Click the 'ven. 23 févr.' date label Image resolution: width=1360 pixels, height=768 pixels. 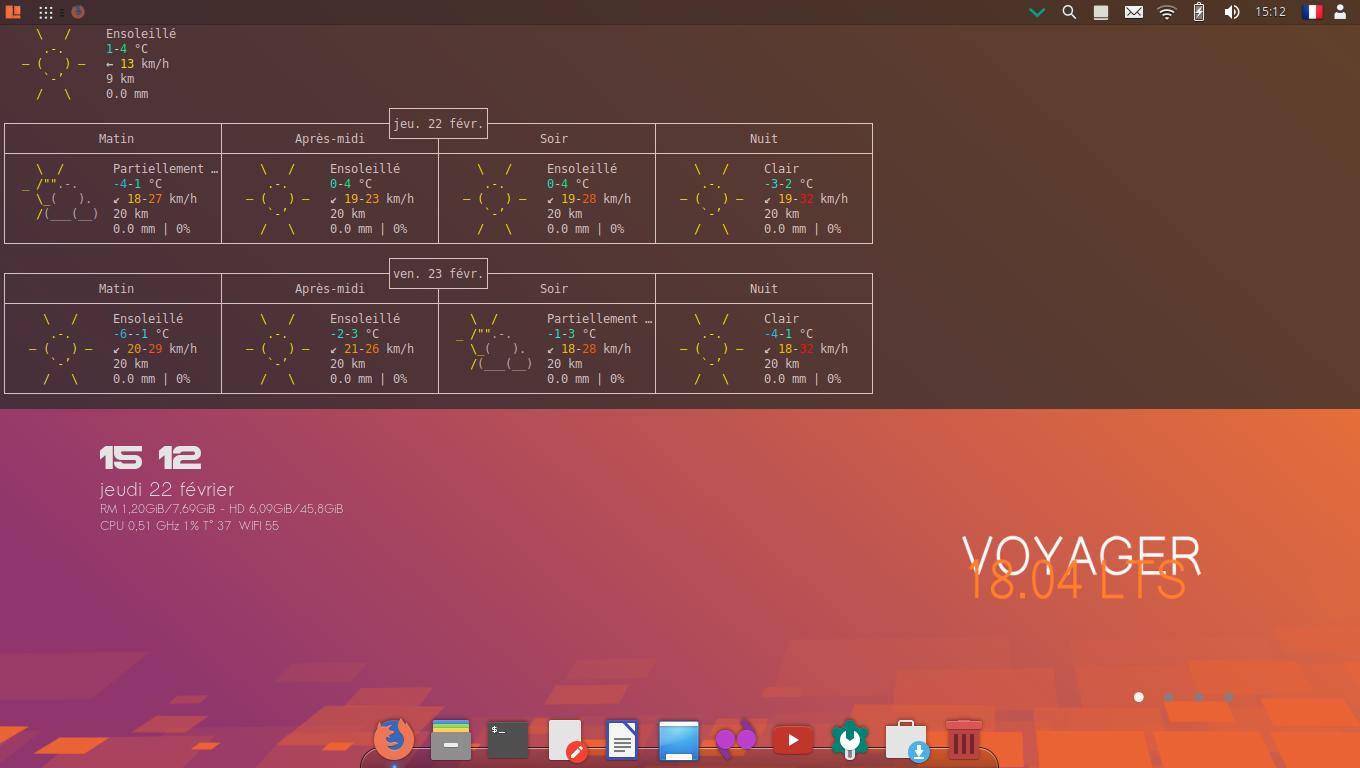click(438, 274)
